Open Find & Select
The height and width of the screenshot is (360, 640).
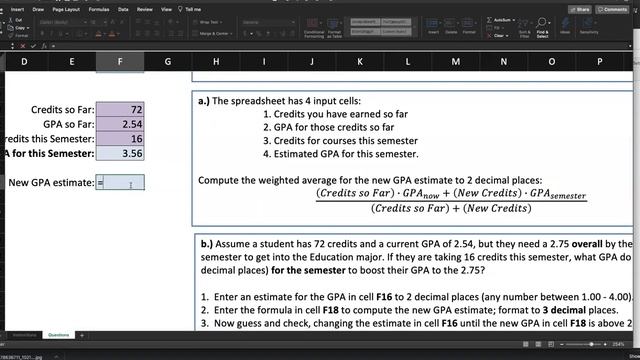tap(542, 29)
